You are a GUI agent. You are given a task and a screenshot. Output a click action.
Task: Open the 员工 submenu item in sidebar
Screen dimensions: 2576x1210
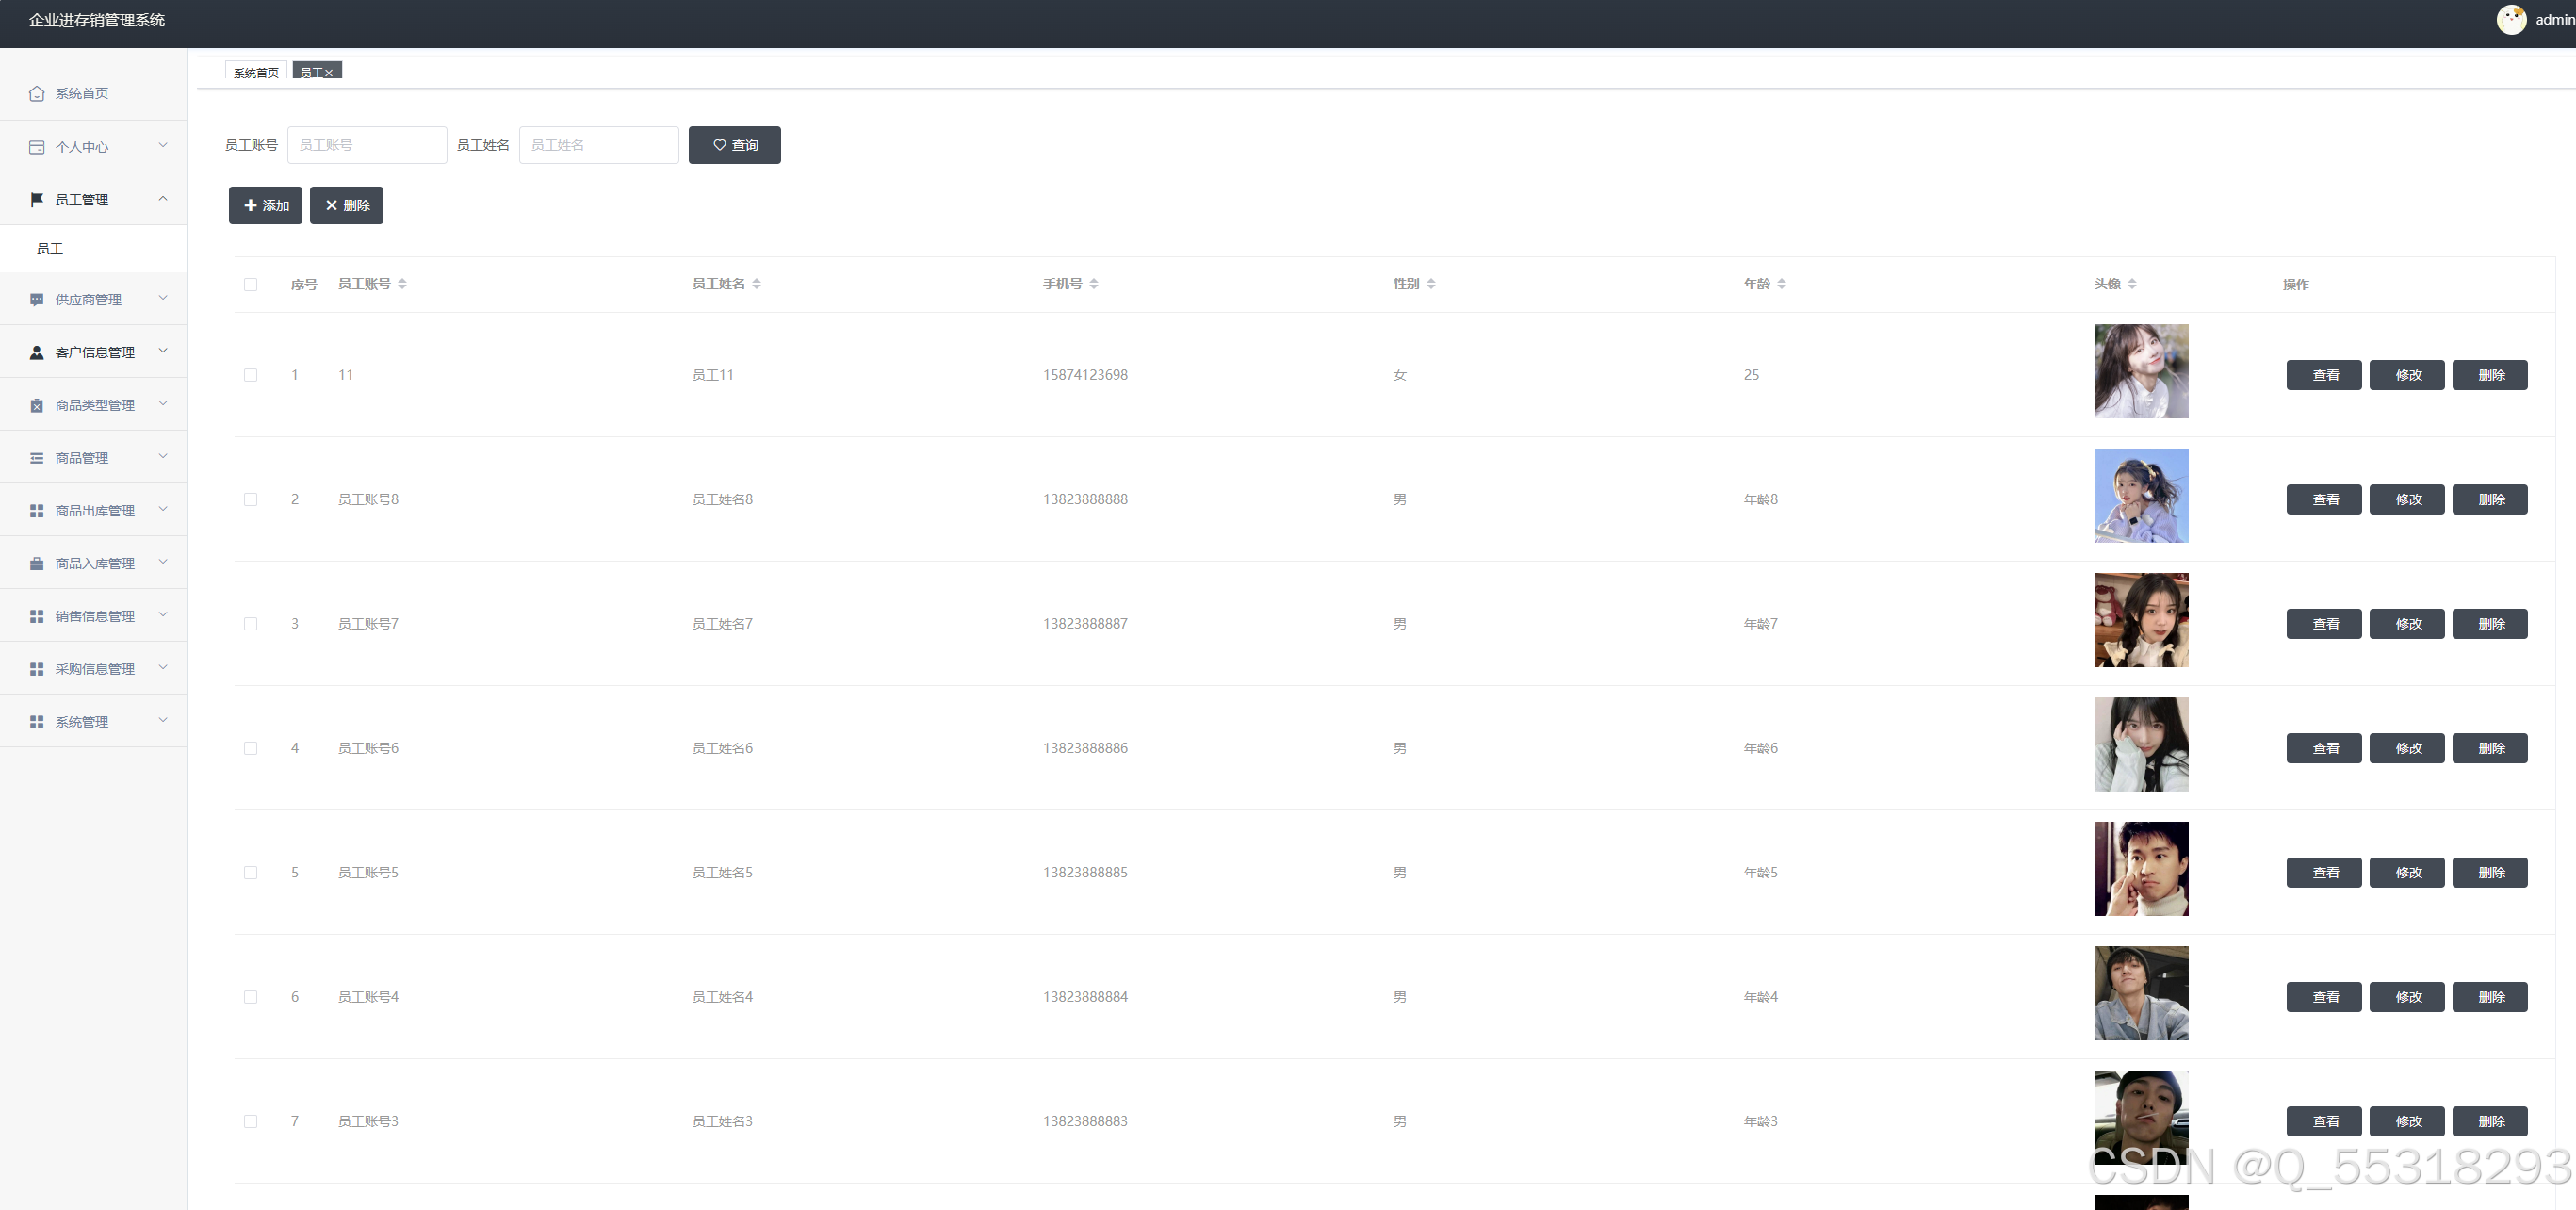(50, 249)
